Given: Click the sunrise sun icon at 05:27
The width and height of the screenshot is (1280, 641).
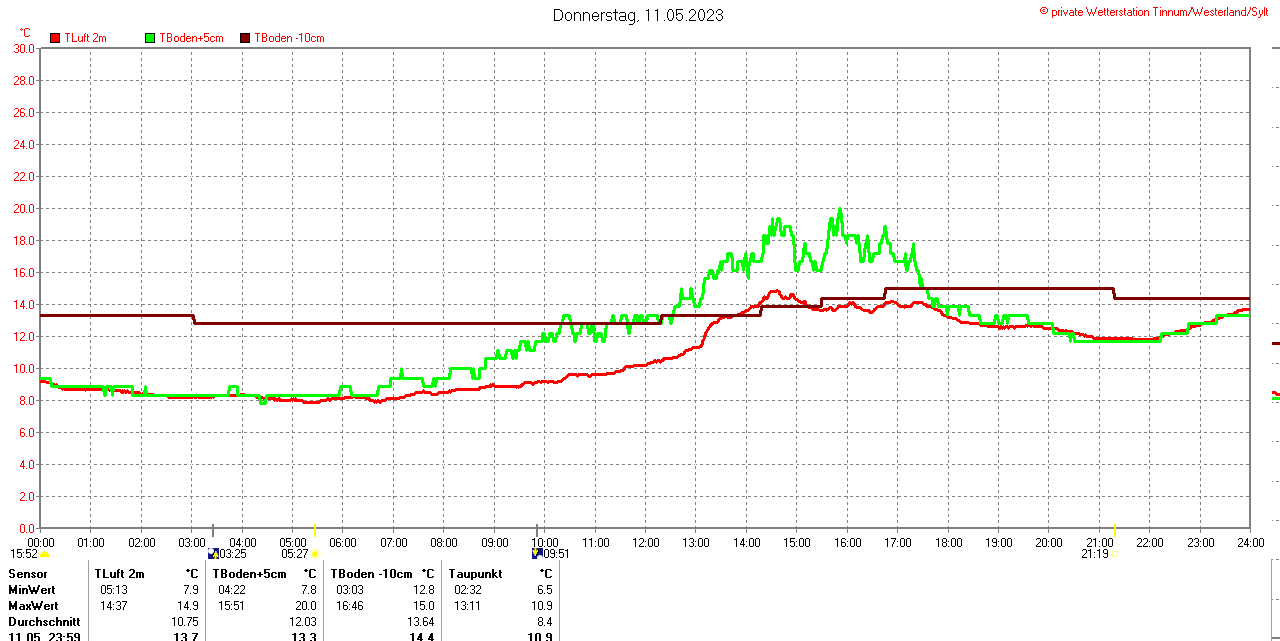Looking at the screenshot, I should click(x=315, y=554).
